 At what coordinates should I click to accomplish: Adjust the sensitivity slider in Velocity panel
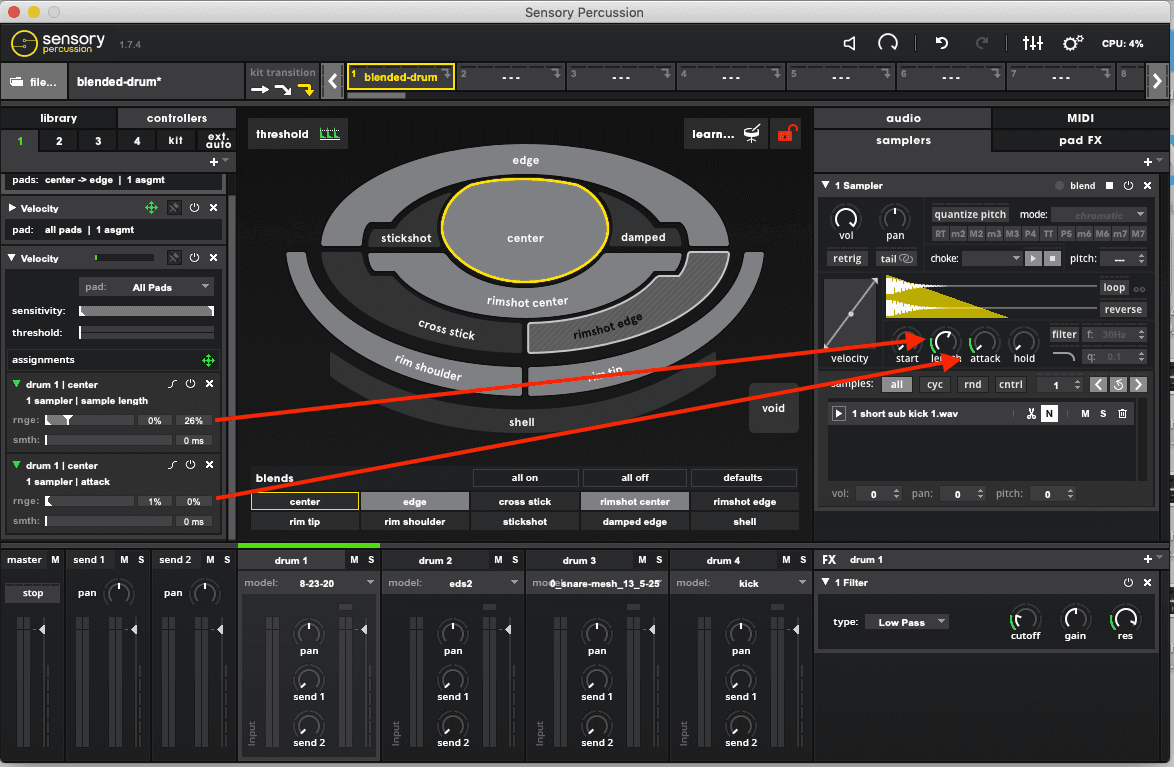146,312
